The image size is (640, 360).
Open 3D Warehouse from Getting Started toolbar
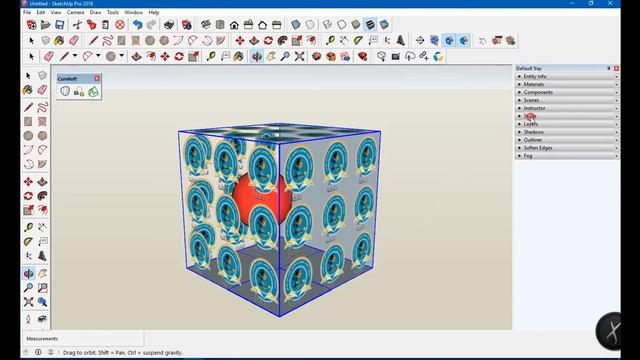[x=316, y=56]
